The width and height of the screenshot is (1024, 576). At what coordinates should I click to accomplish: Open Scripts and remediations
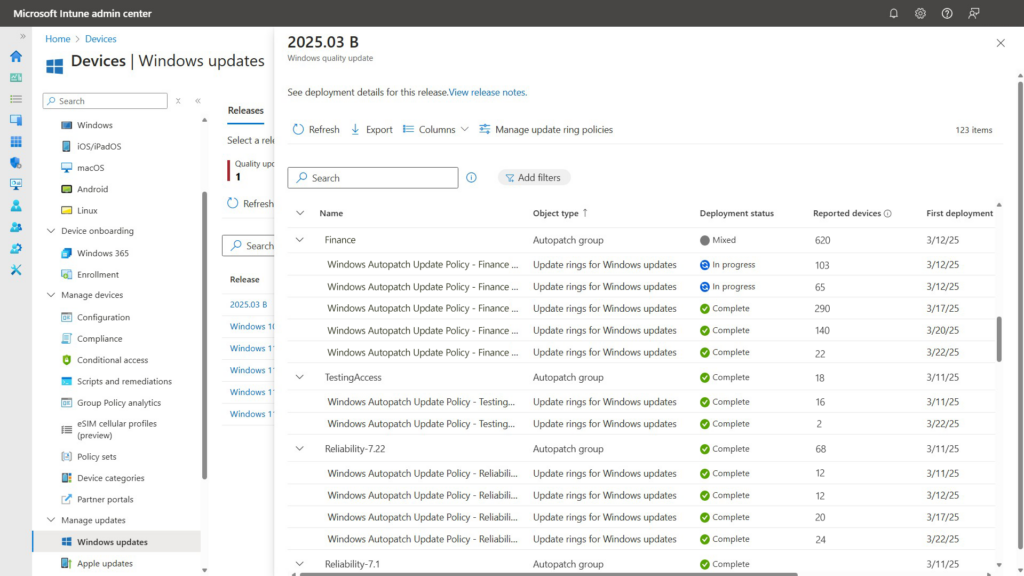[125, 381]
